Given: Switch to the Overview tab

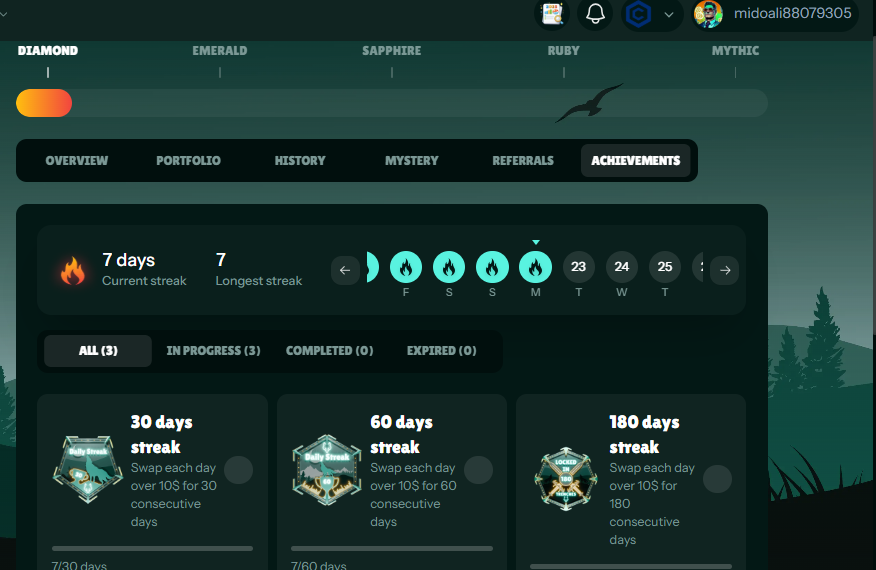Looking at the screenshot, I should (x=77, y=160).
